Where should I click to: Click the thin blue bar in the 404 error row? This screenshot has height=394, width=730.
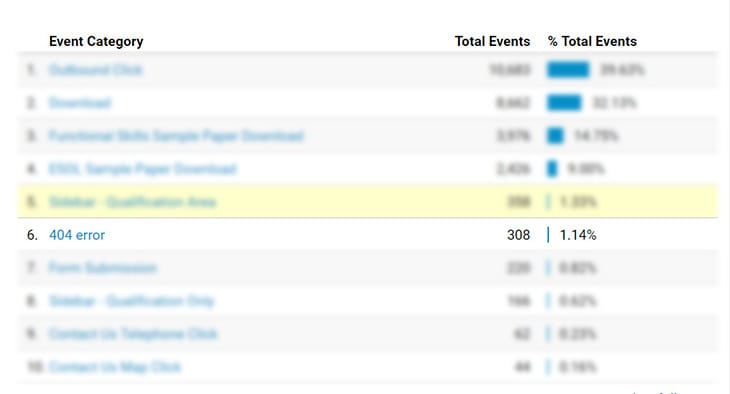pos(548,235)
